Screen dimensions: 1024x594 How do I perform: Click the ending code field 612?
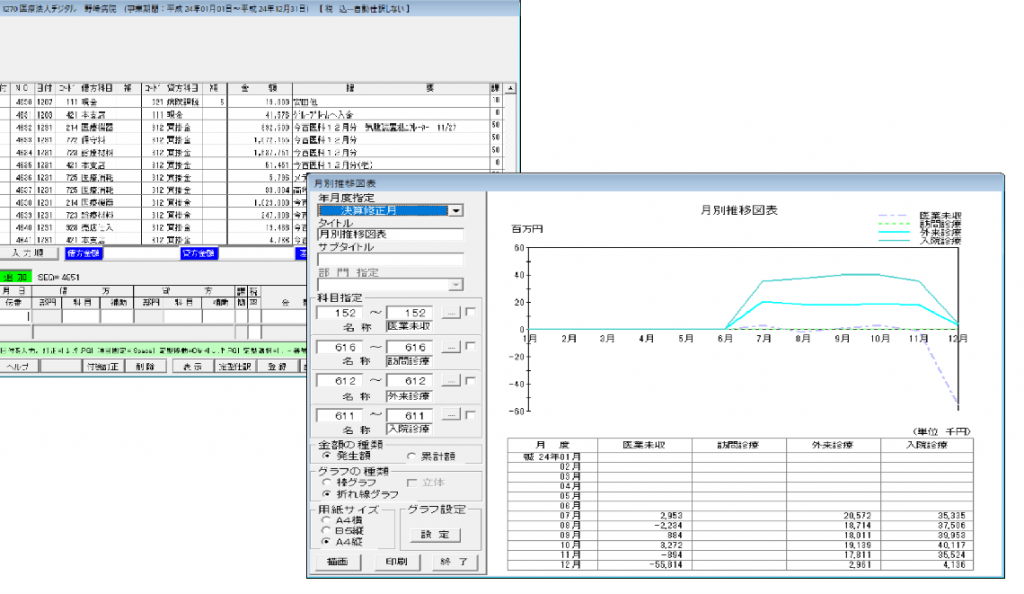pos(410,381)
